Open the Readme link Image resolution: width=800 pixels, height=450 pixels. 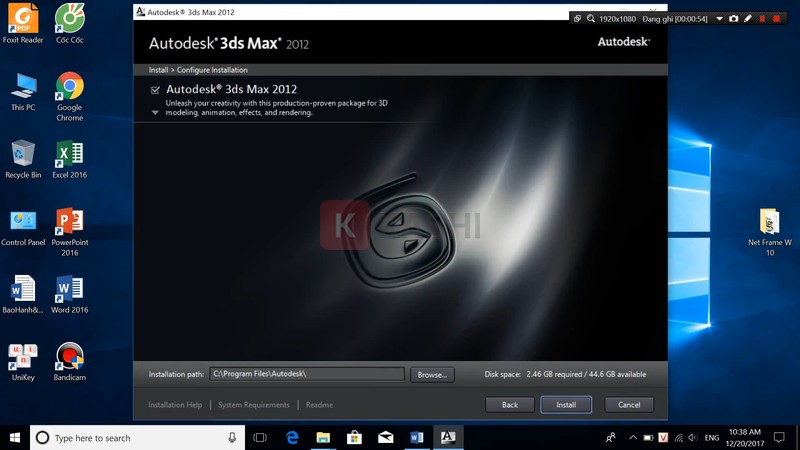pos(319,405)
